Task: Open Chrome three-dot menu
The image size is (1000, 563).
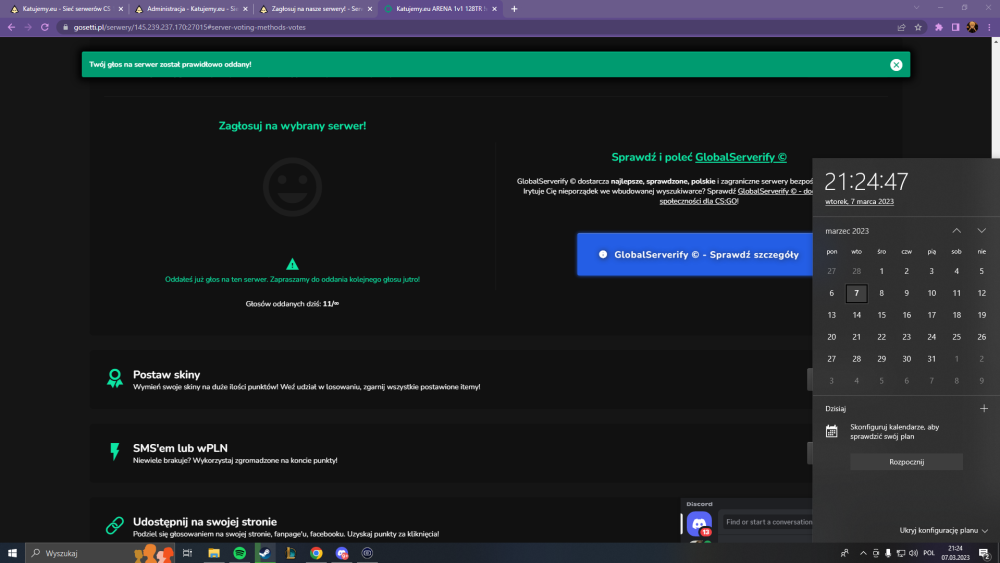Action: (989, 27)
